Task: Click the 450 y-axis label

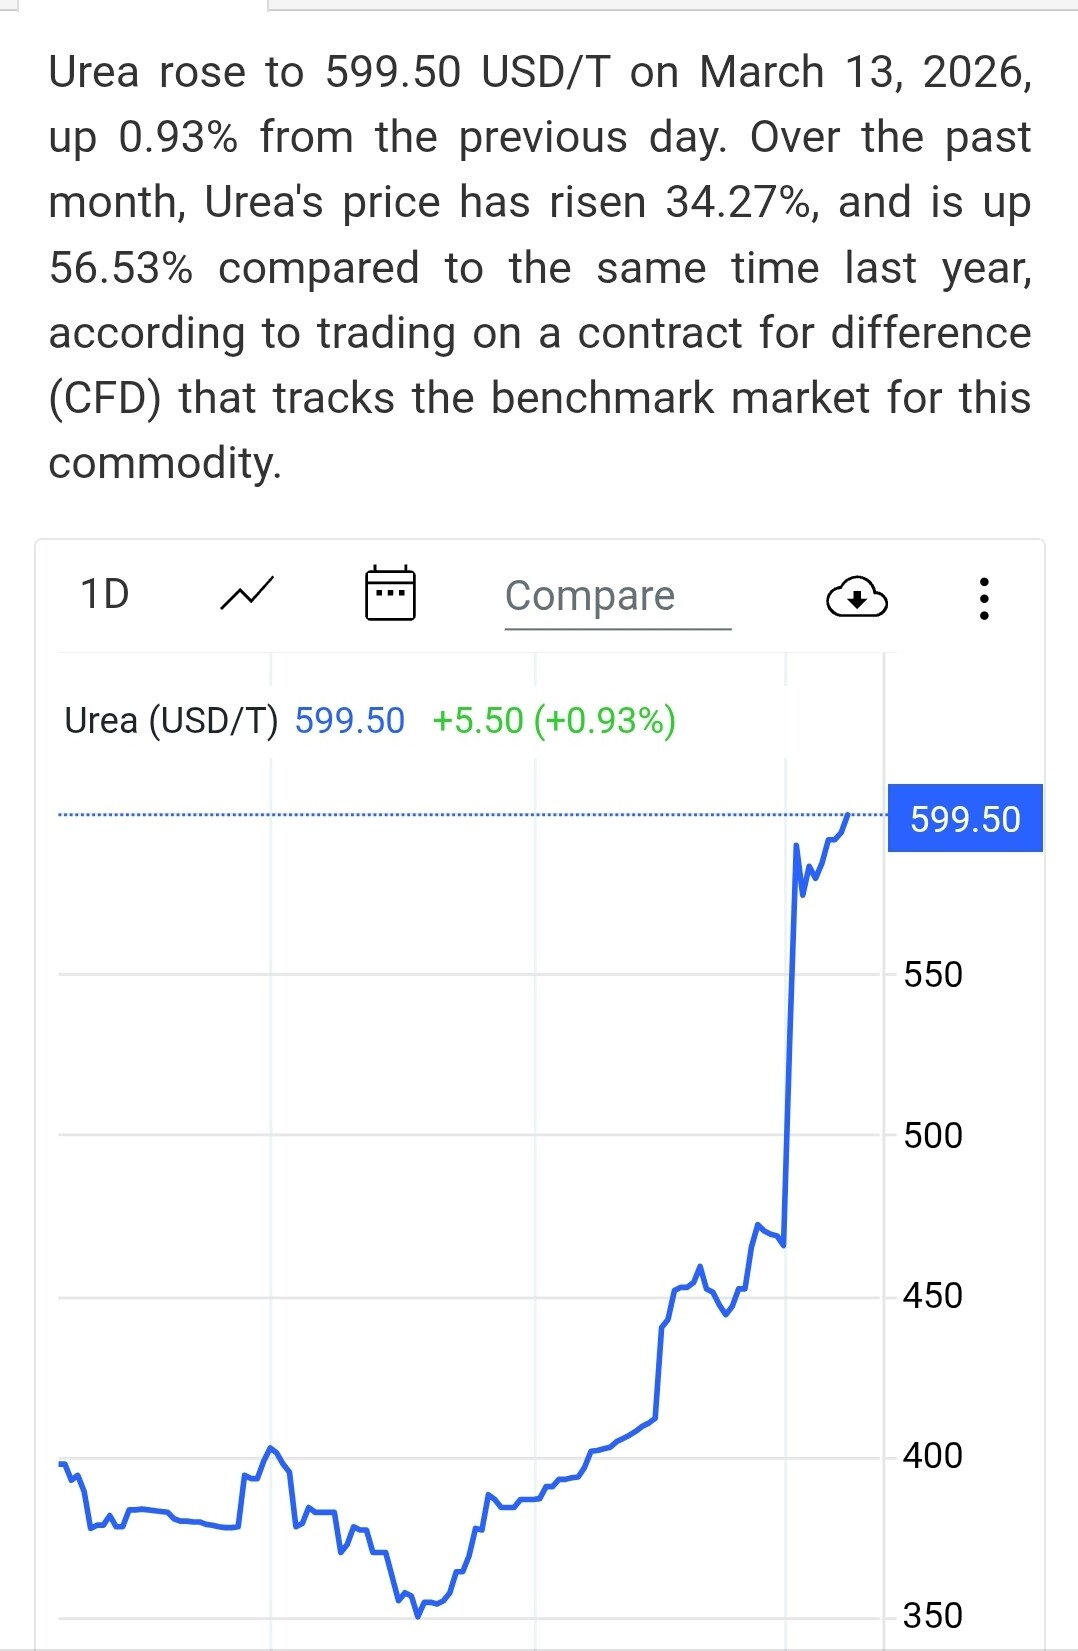Action: pos(932,1296)
